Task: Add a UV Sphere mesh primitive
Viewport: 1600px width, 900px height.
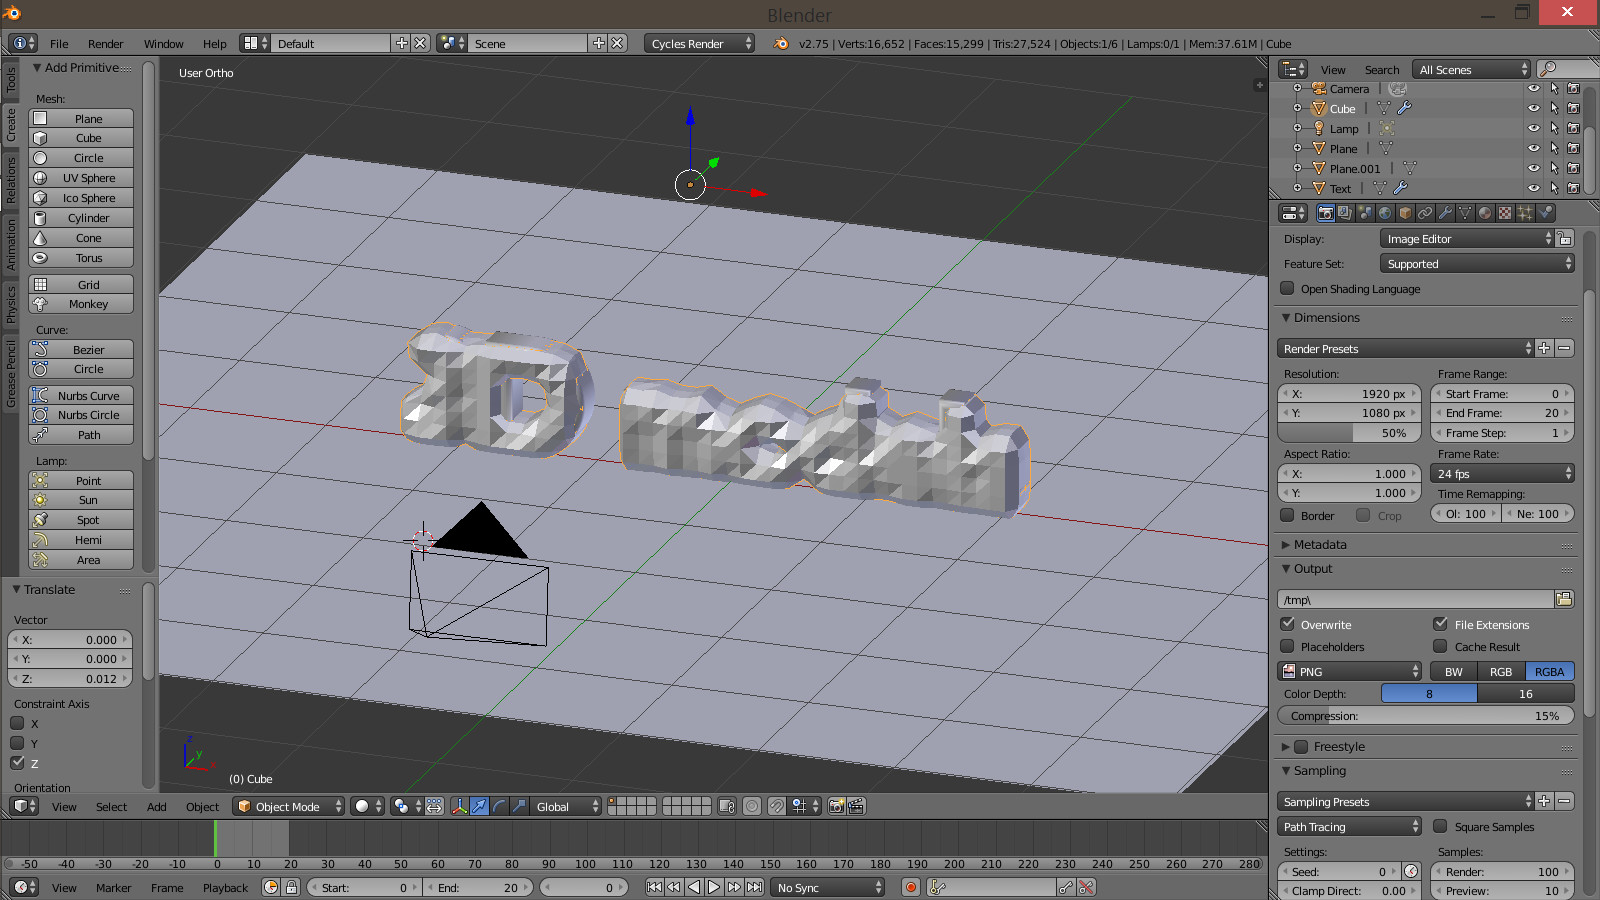Action: tap(81, 178)
